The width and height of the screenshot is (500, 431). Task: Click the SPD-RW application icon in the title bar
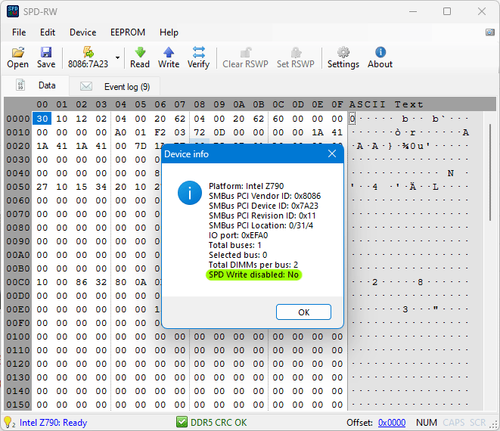(13, 11)
